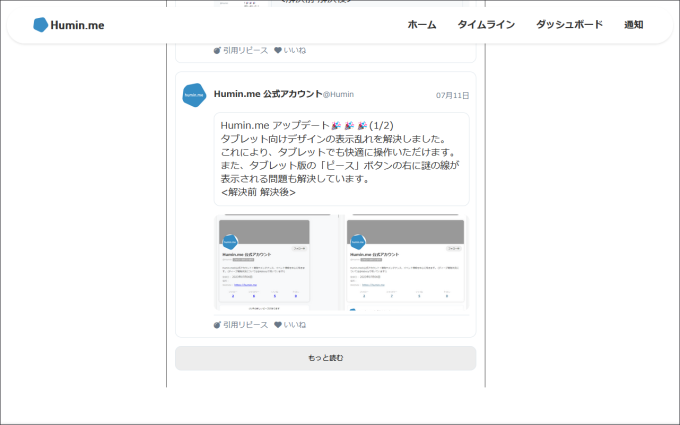Click the <解決前 解決後> text line

[258, 192]
